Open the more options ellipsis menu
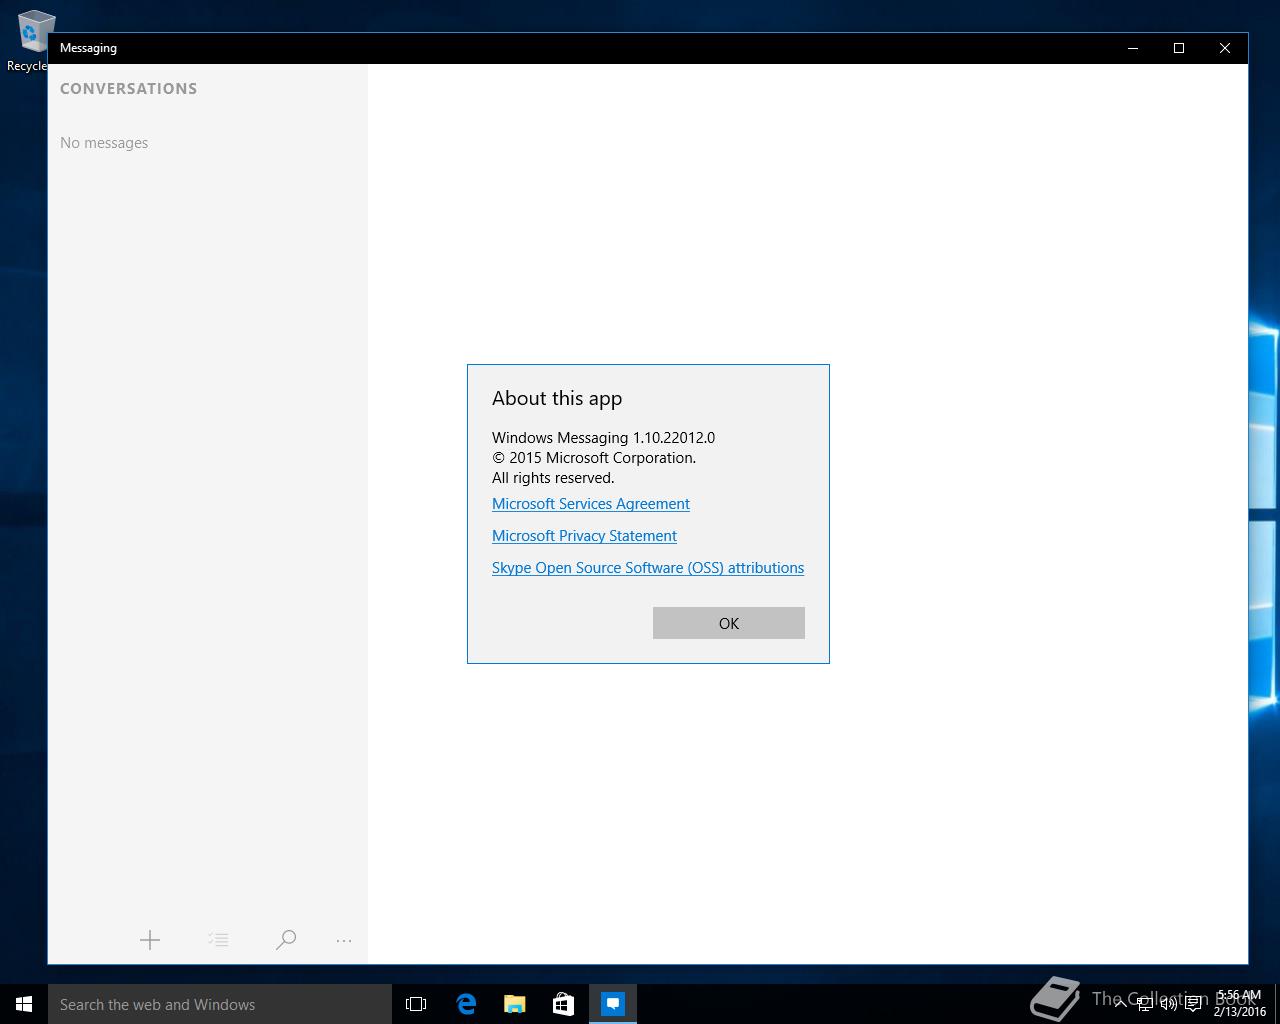This screenshot has width=1280, height=1024. (344, 940)
